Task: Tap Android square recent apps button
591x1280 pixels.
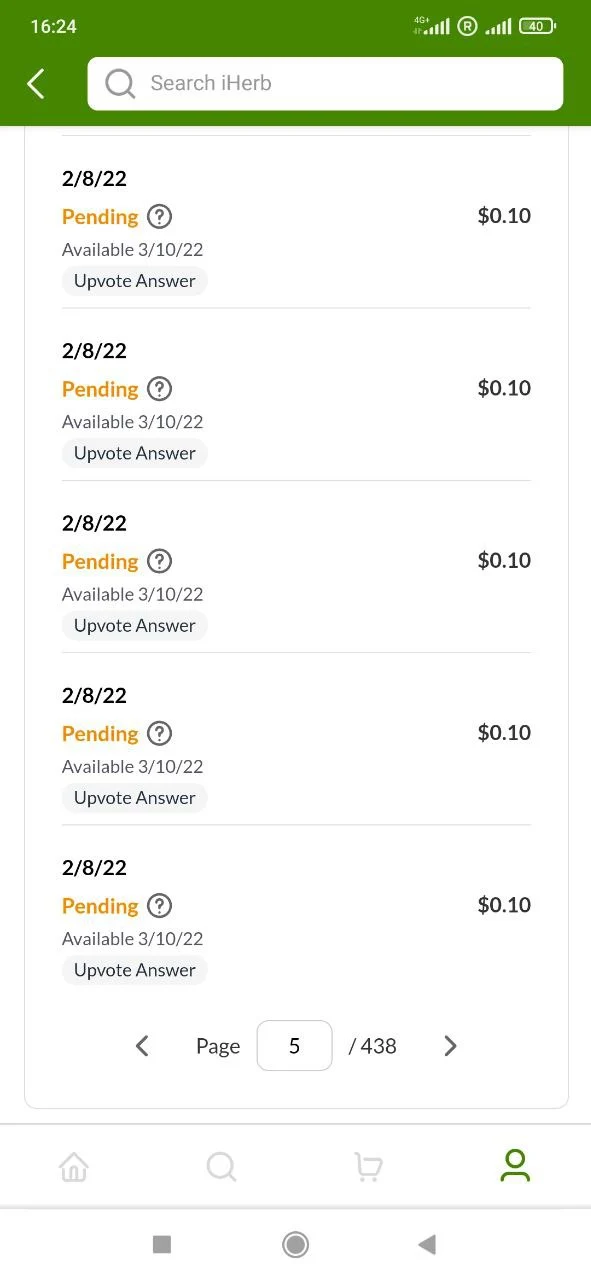Action: point(162,1244)
